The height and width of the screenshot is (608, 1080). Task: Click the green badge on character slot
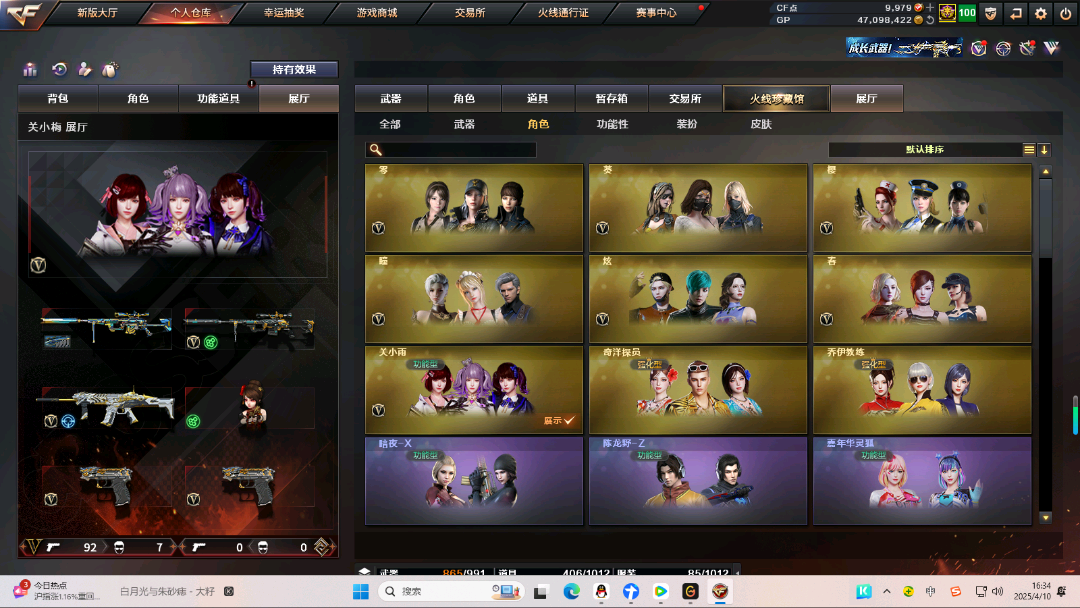click(194, 421)
